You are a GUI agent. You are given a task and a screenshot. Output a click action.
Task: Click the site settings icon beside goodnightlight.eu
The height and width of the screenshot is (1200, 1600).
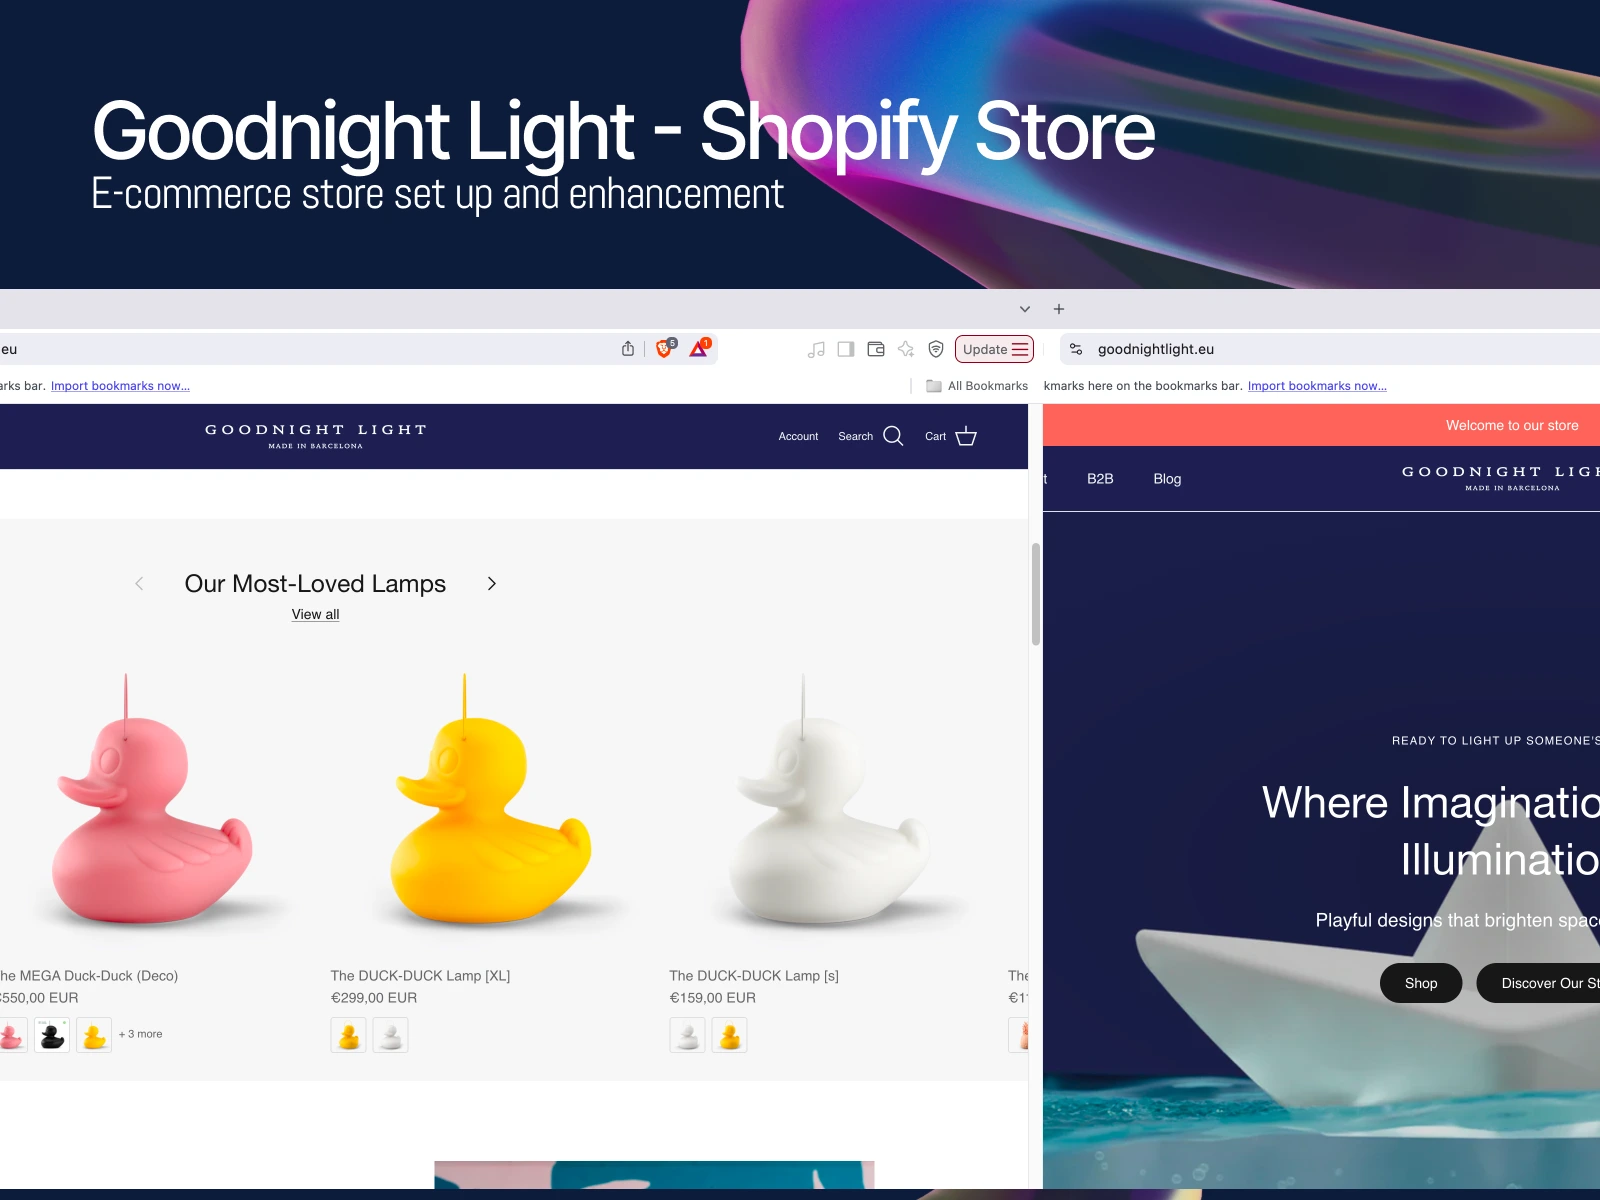pos(1076,349)
